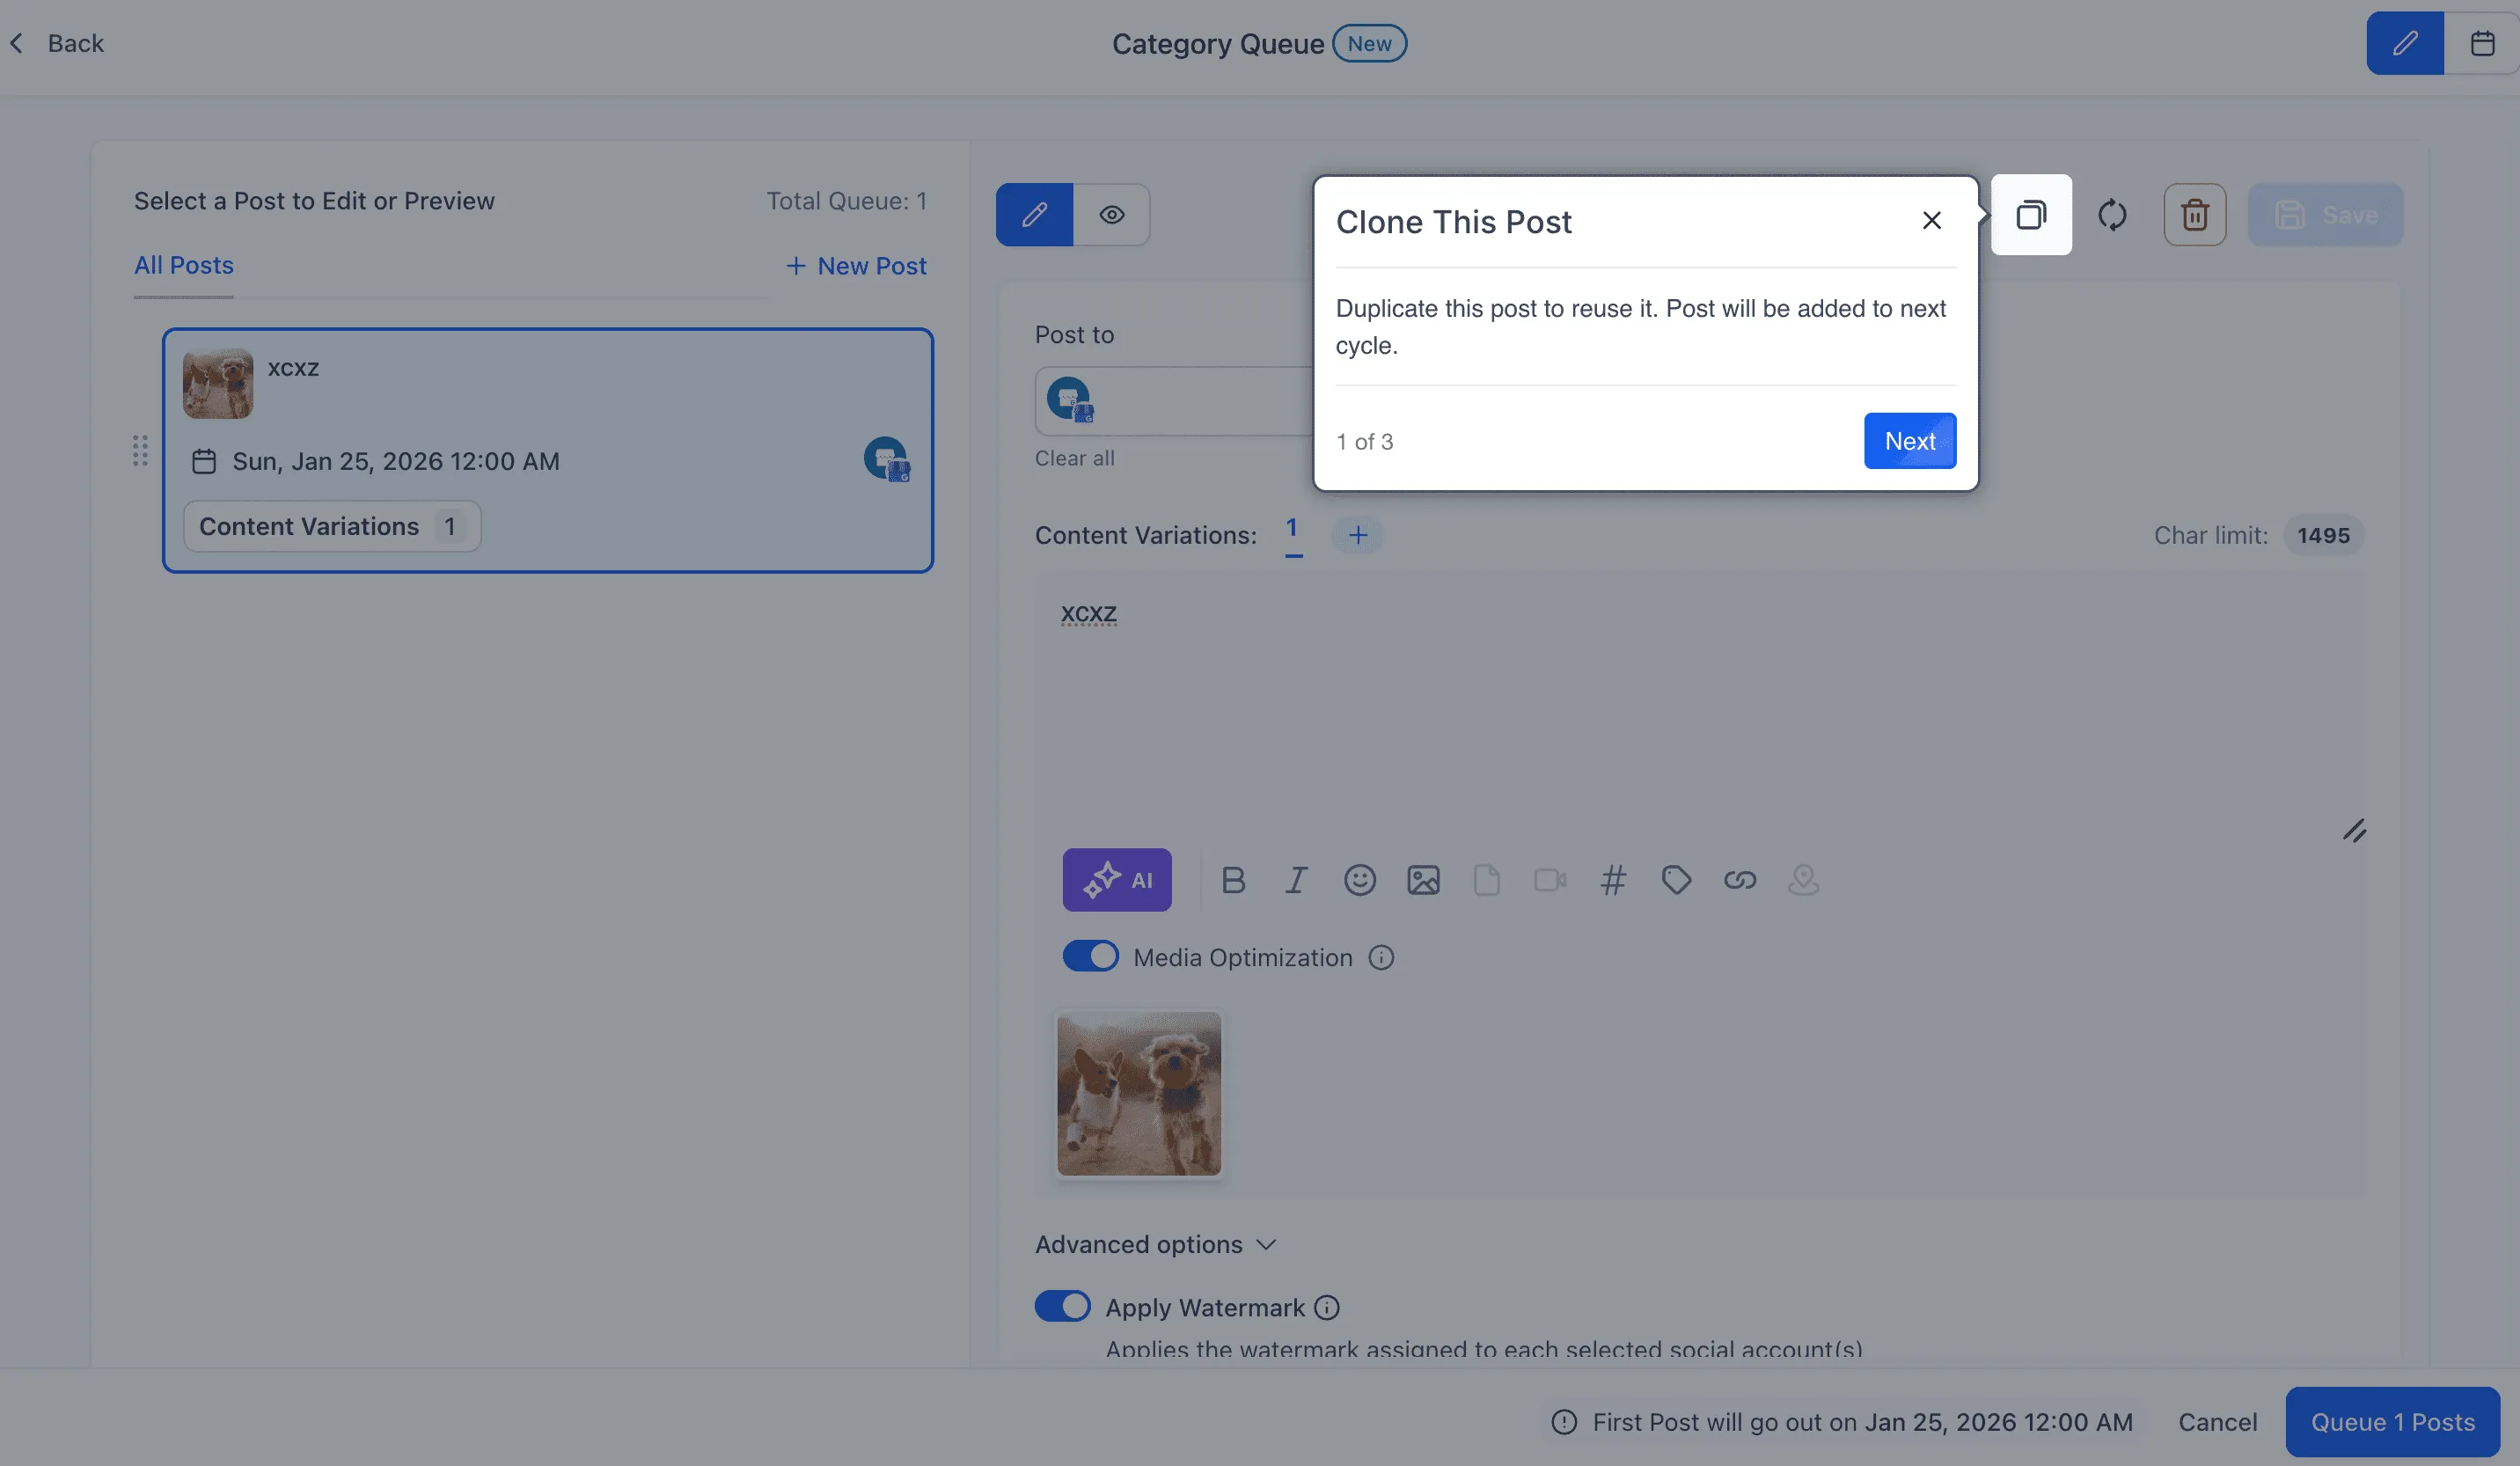Insert an emoji into the post
2520x1466 pixels.
[x=1360, y=880]
